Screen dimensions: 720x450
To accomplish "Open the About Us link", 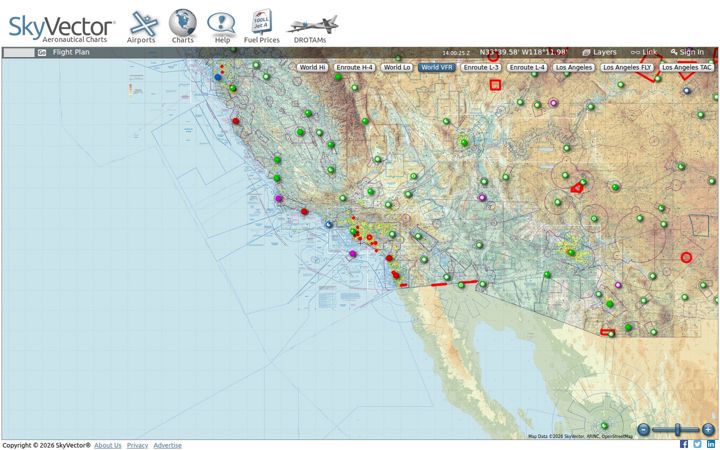I will (108, 445).
